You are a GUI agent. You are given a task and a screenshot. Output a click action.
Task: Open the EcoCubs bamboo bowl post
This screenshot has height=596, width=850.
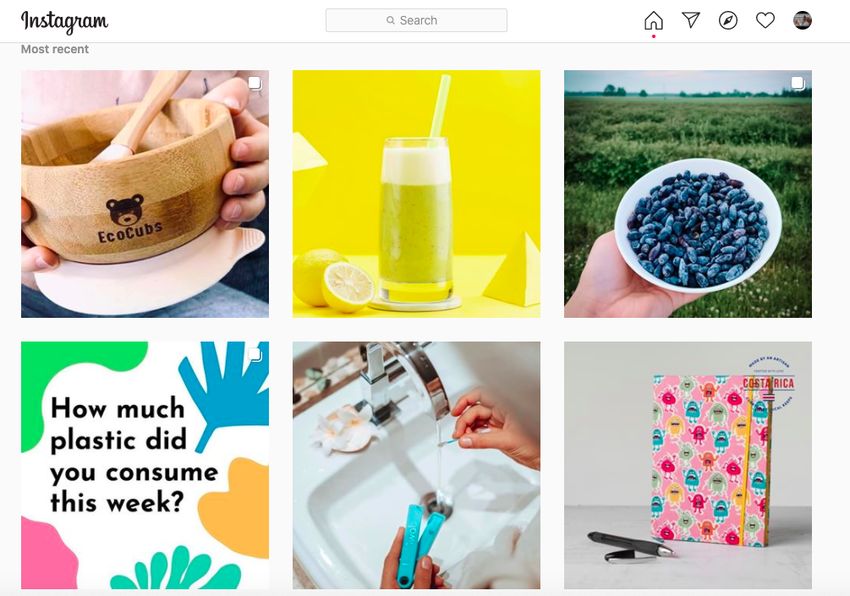[145, 194]
